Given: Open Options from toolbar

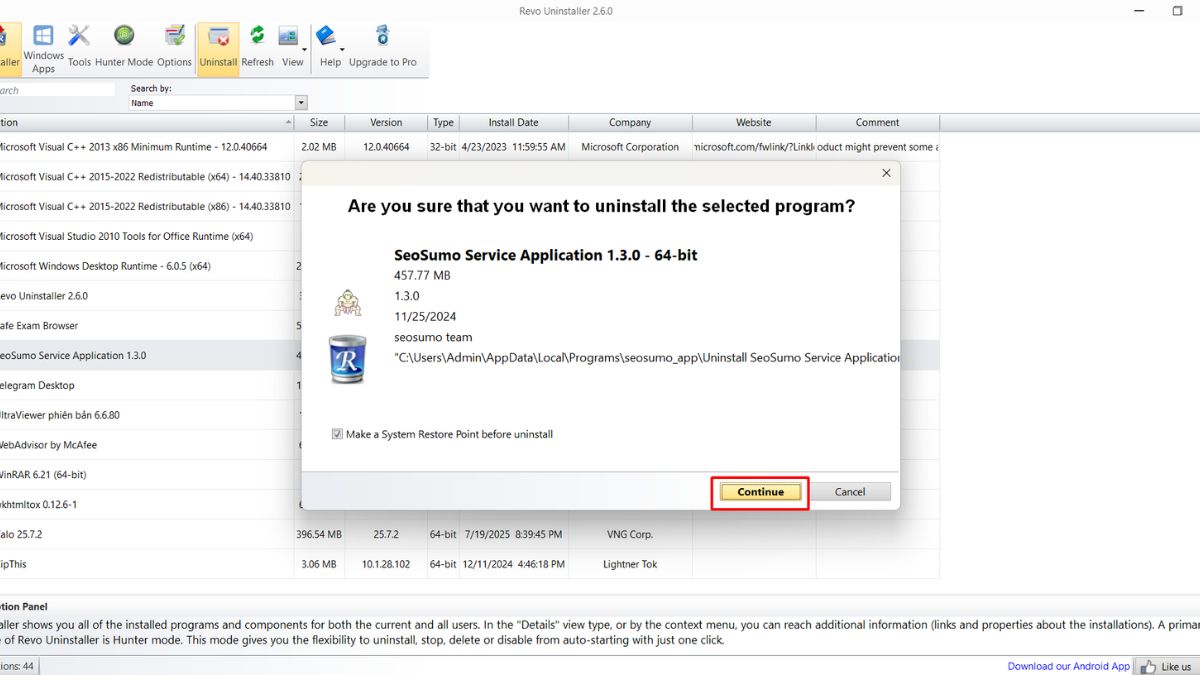Looking at the screenshot, I should [x=174, y=48].
